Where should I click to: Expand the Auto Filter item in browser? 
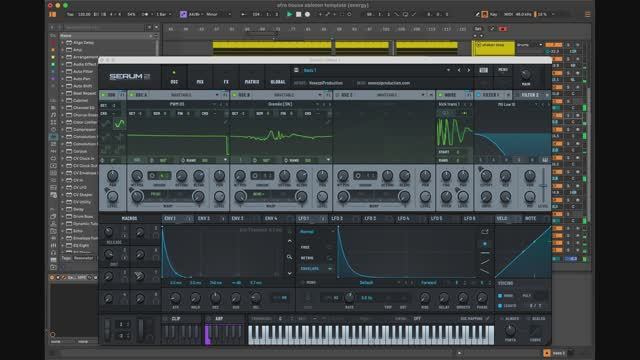[x=63, y=71]
